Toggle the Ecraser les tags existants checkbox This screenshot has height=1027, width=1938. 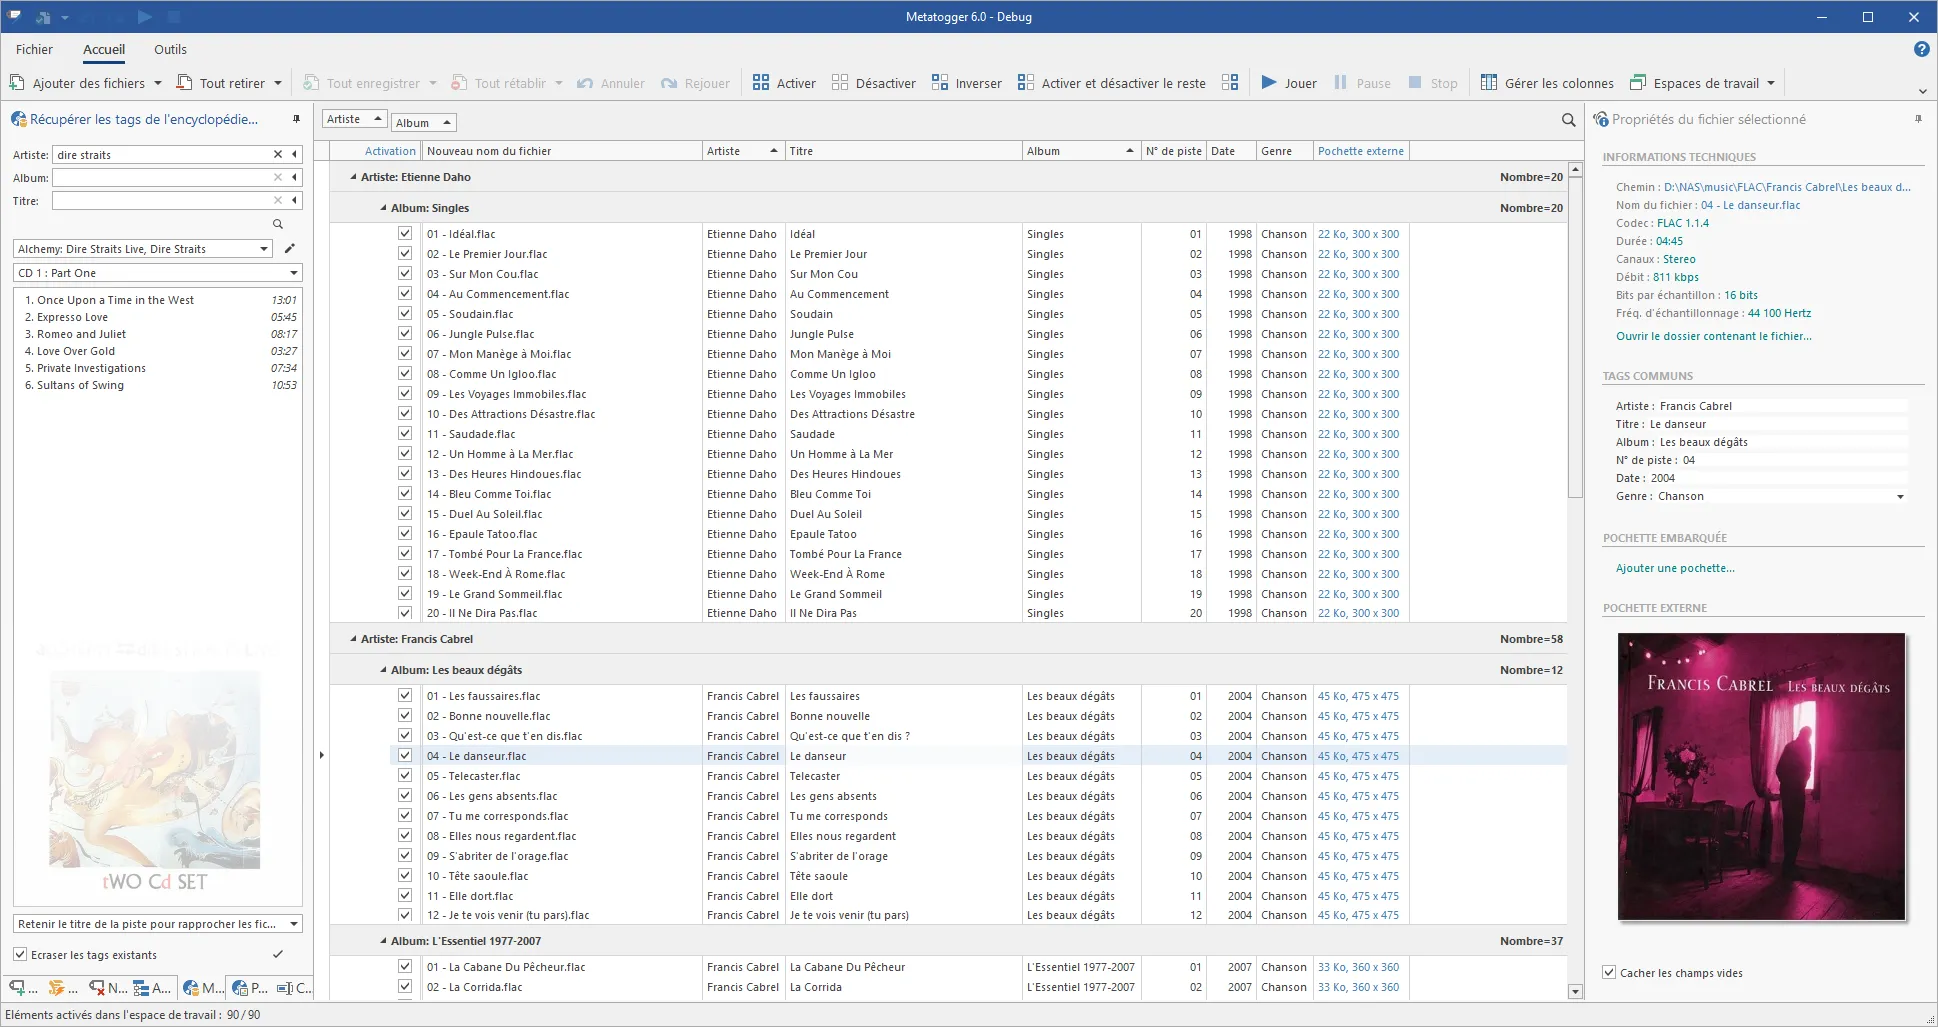pos(21,954)
